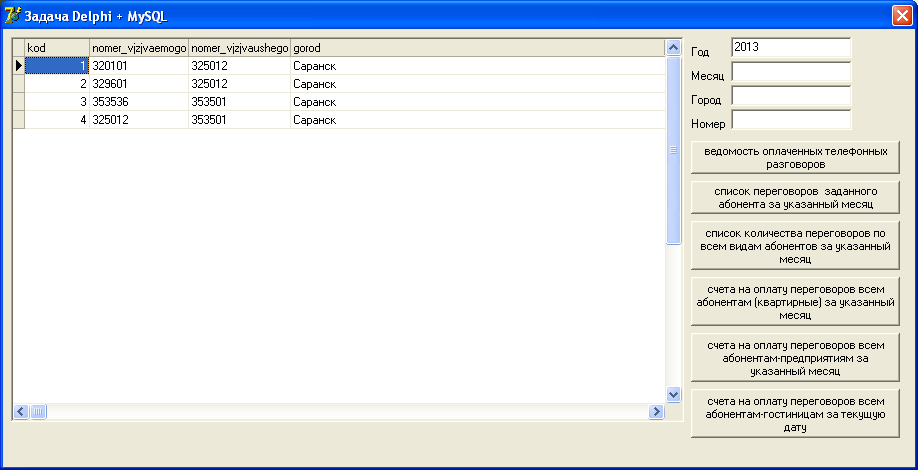Click the Delphi application icon in title bar
Screen dimensions: 918x470
tap(12, 16)
